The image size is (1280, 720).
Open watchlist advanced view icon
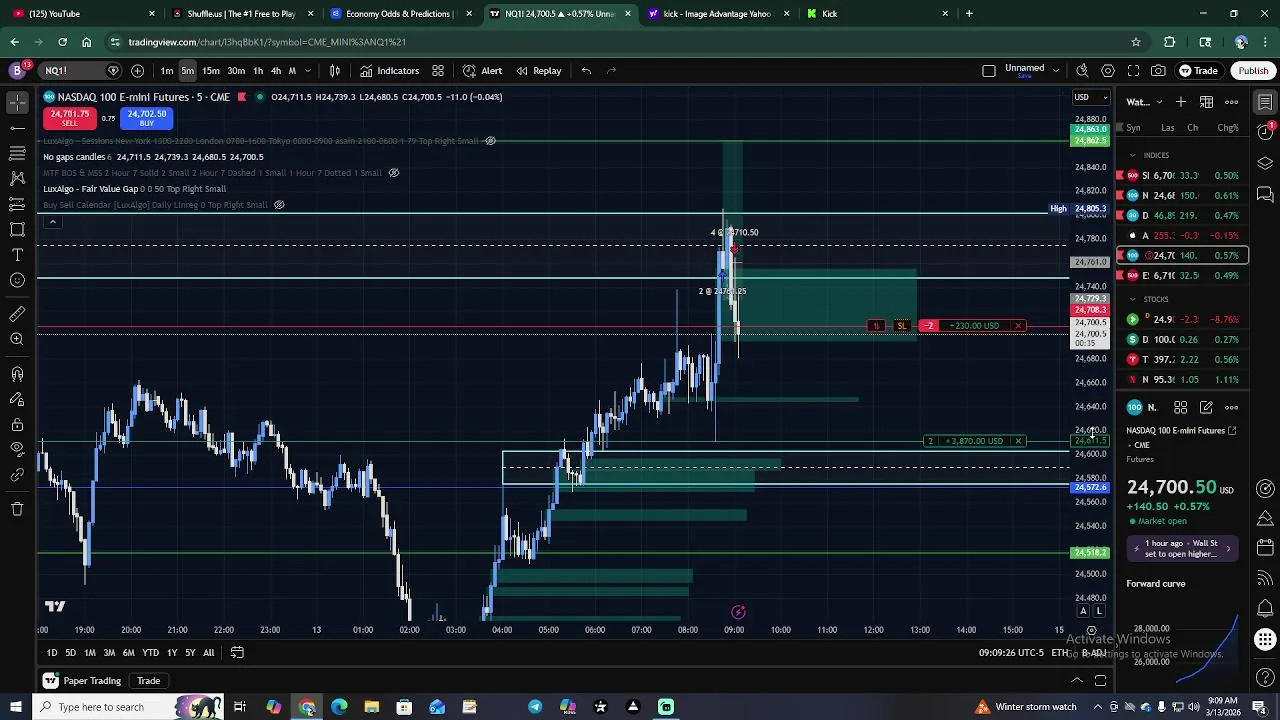click(1206, 102)
